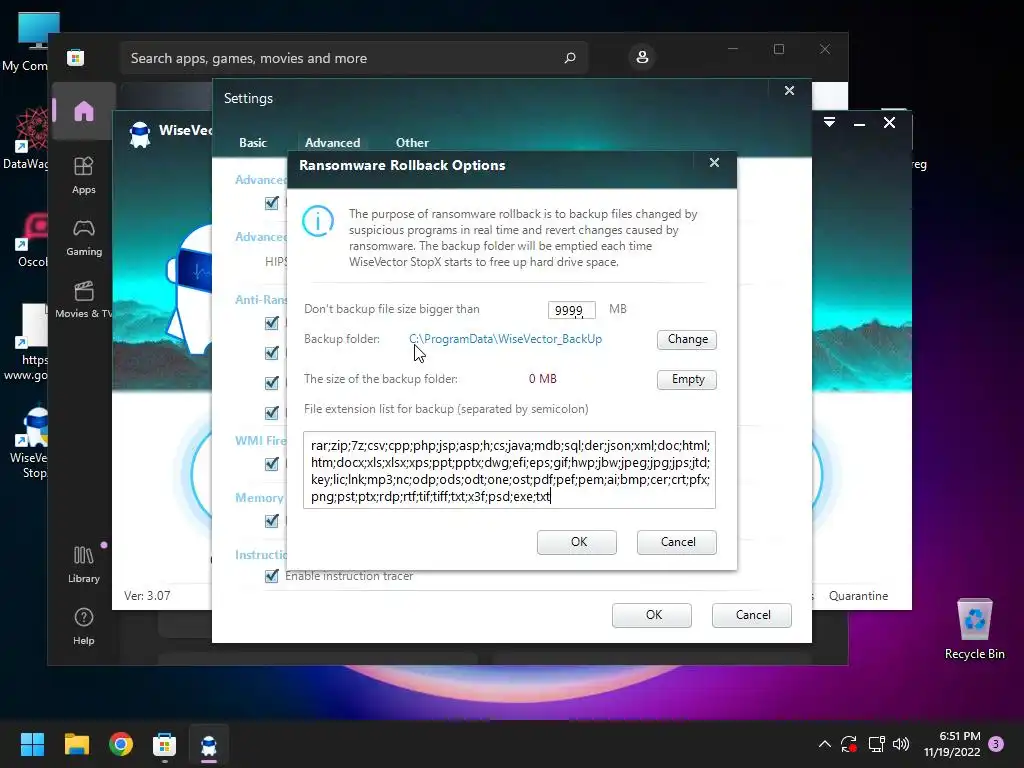1024x768 pixels.
Task: Open Gaming section in Microsoft Store
Action: tap(84, 238)
